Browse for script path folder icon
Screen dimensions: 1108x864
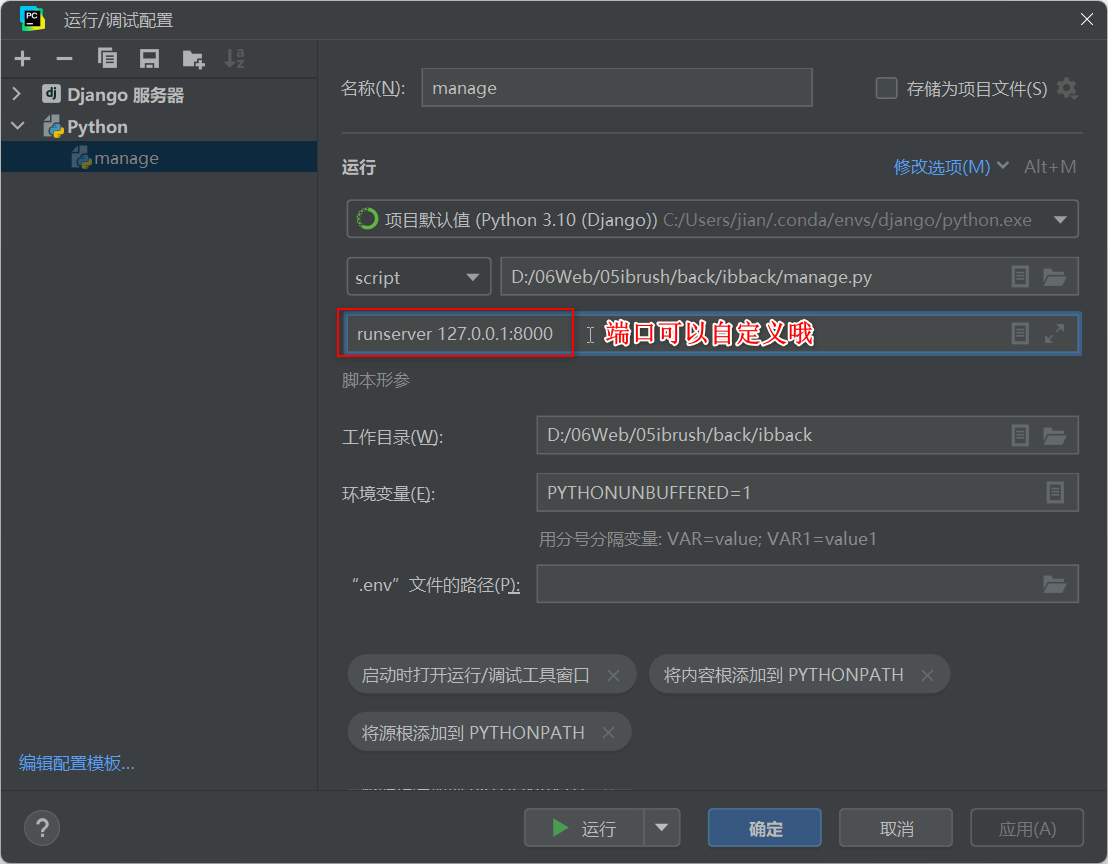pyautogui.click(x=1054, y=277)
